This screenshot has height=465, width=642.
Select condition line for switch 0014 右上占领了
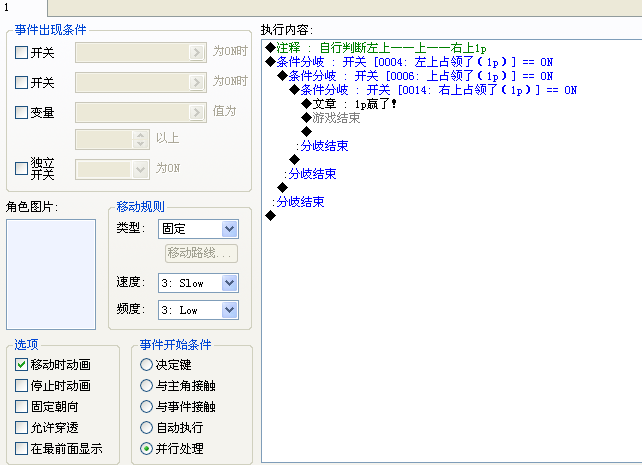pyautogui.click(x=433, y=90)
